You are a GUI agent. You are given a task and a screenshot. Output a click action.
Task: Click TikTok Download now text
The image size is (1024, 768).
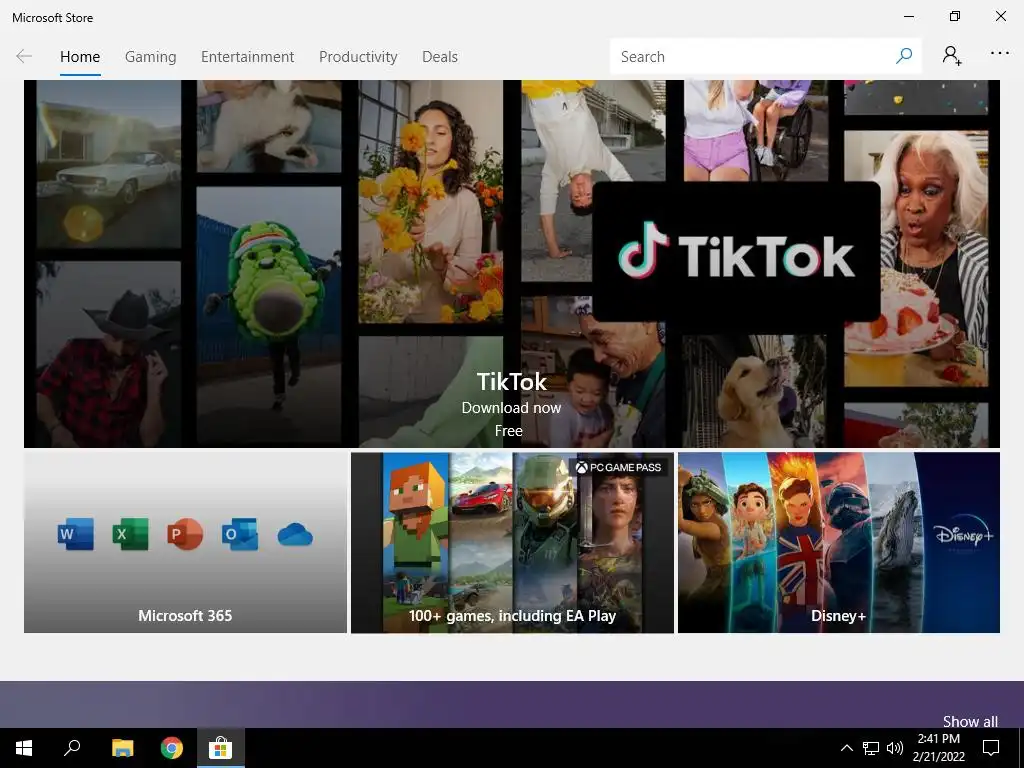[511, 408]
